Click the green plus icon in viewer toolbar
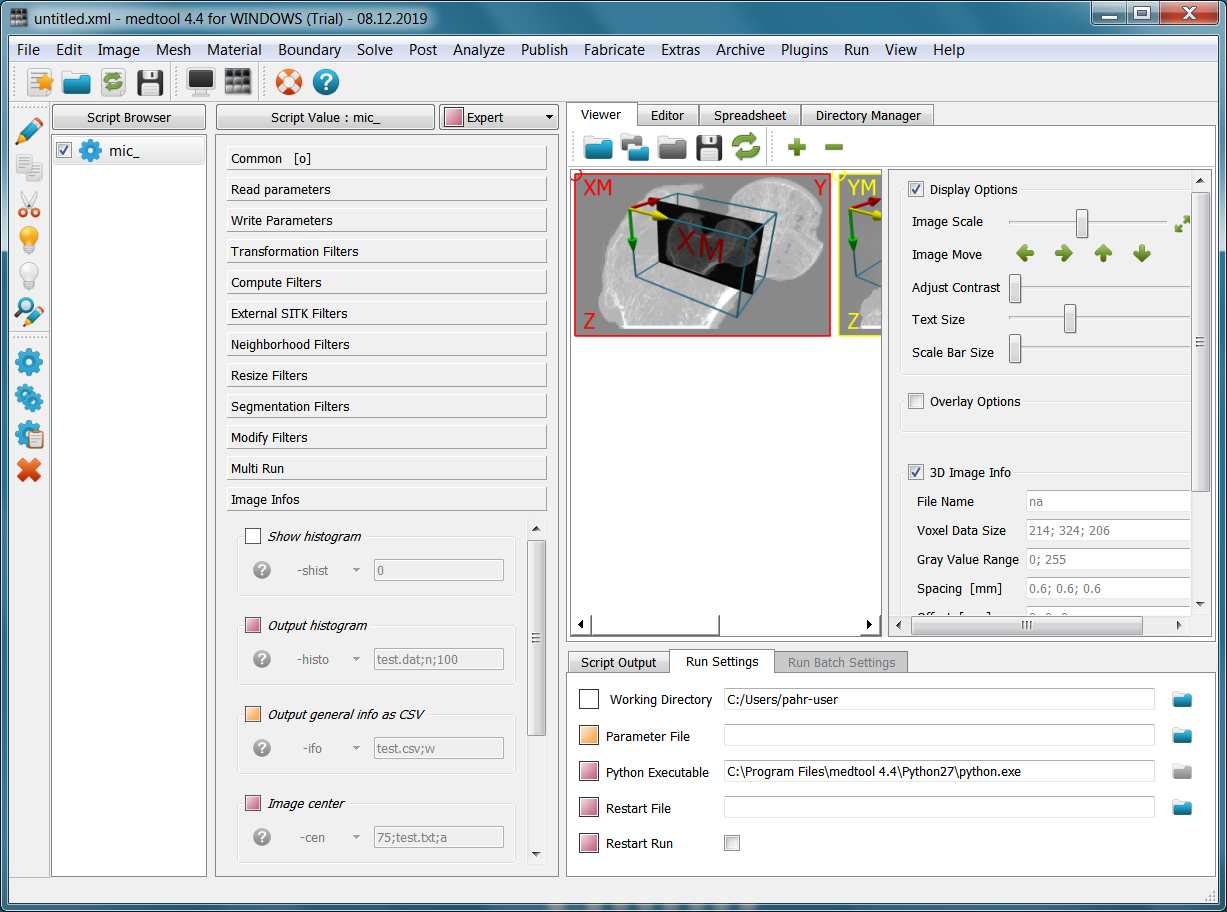 coord(797,148)
